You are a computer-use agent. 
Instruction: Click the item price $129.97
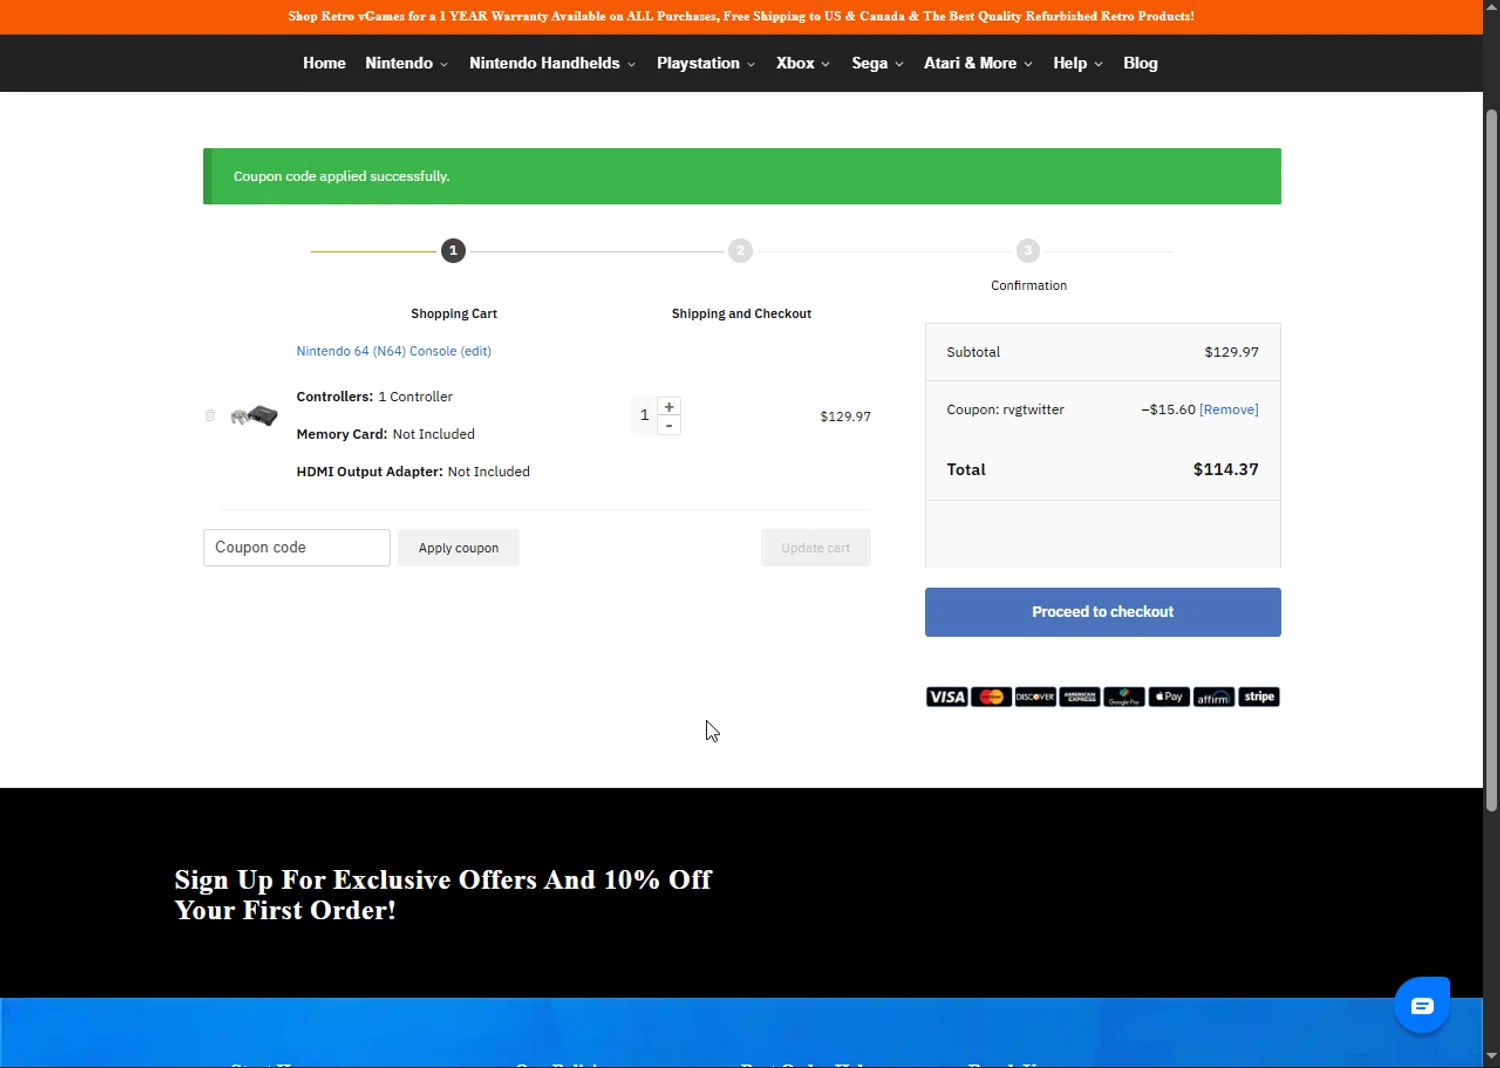[845, 417]
